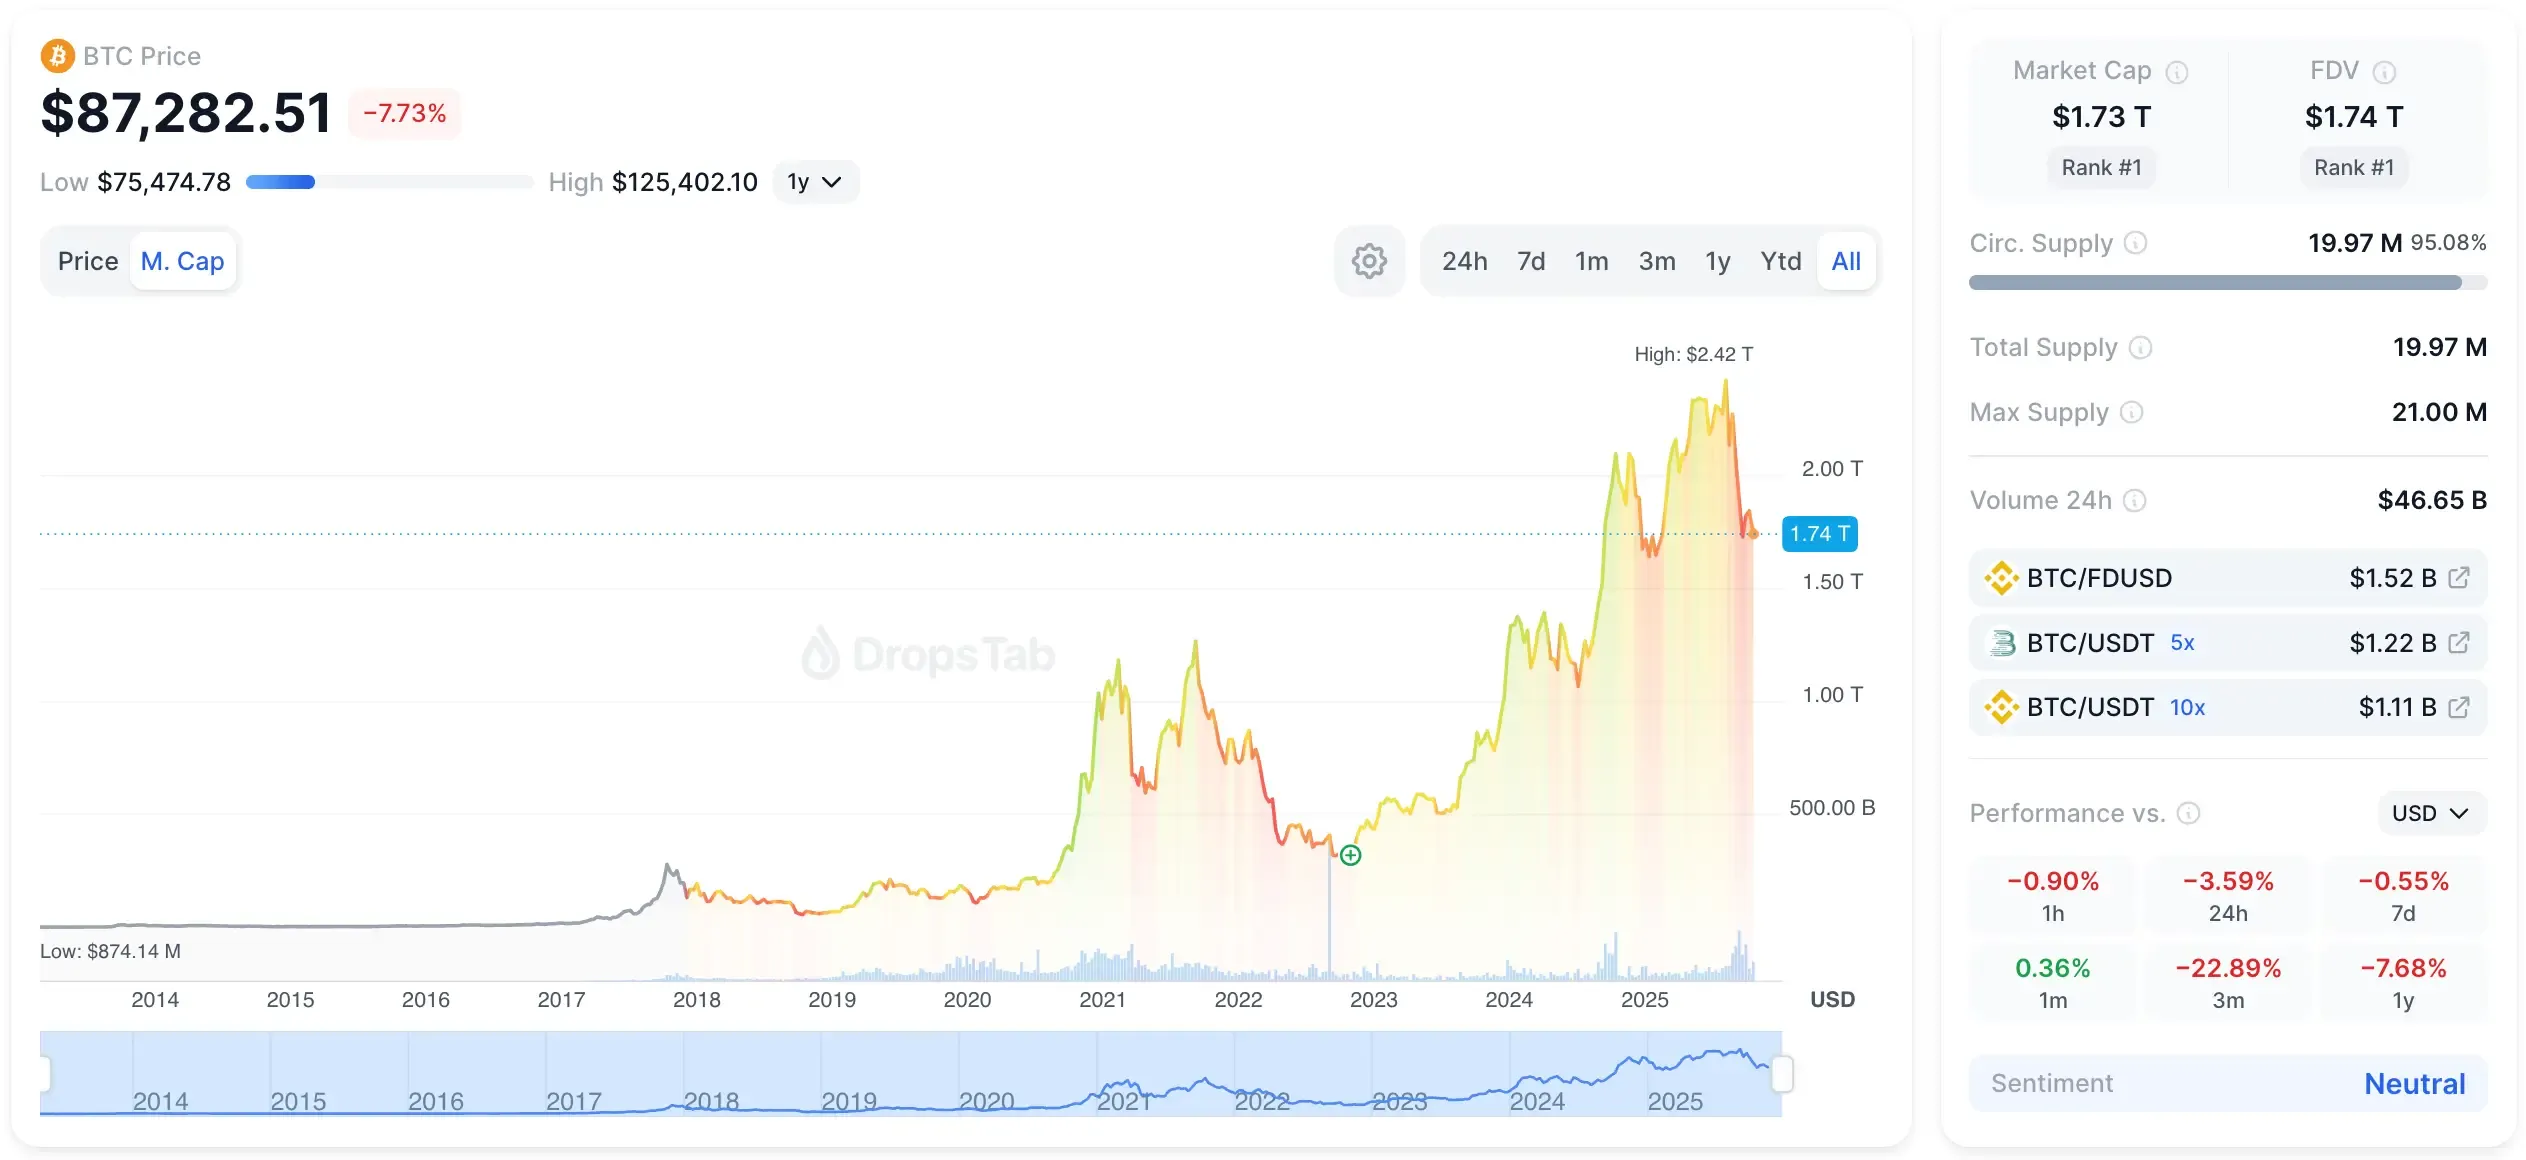Screen dimensions: 2526x1160
Task: Click the Max Supply info icon
Action: [x=2131, y=412]
